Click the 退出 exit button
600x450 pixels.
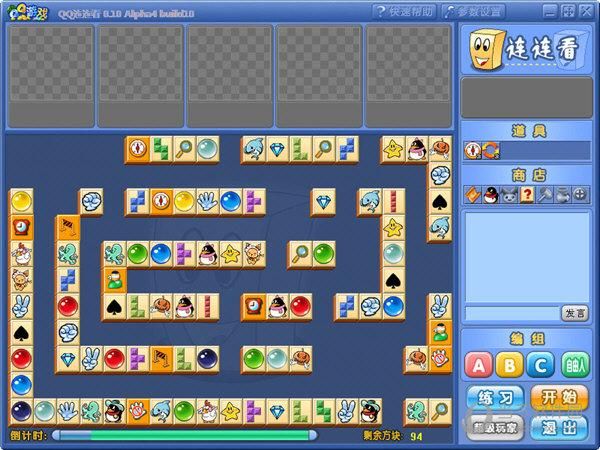click(559, 427)
